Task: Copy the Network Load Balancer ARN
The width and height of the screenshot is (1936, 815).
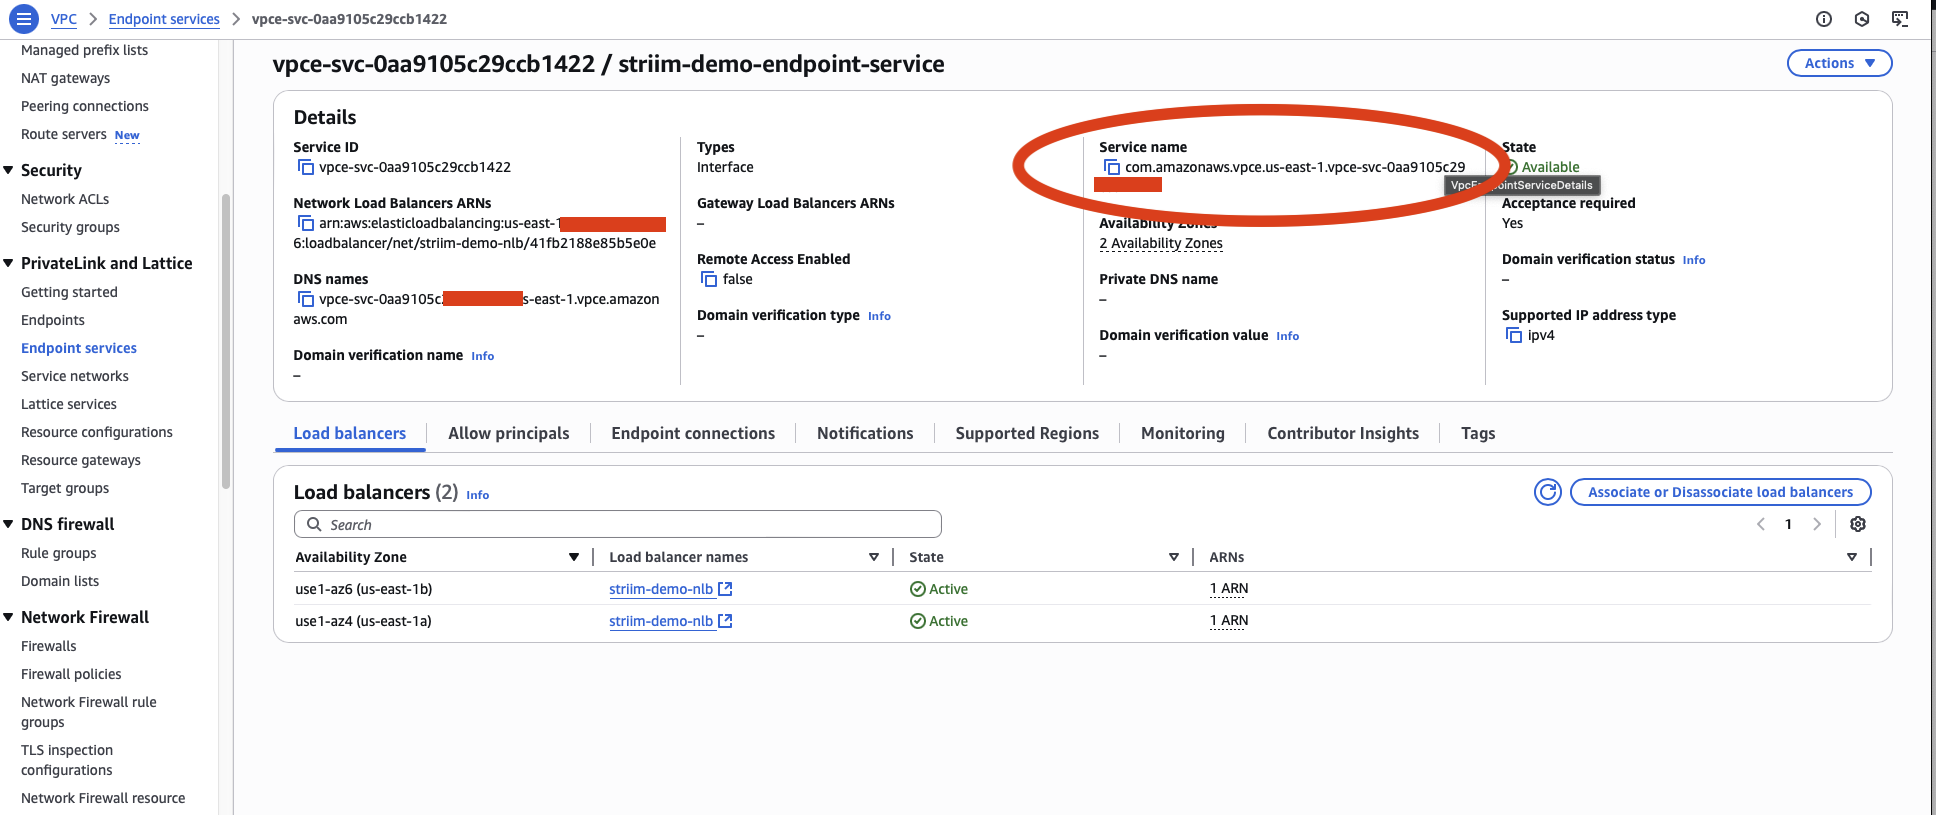Action: point(306,224)
